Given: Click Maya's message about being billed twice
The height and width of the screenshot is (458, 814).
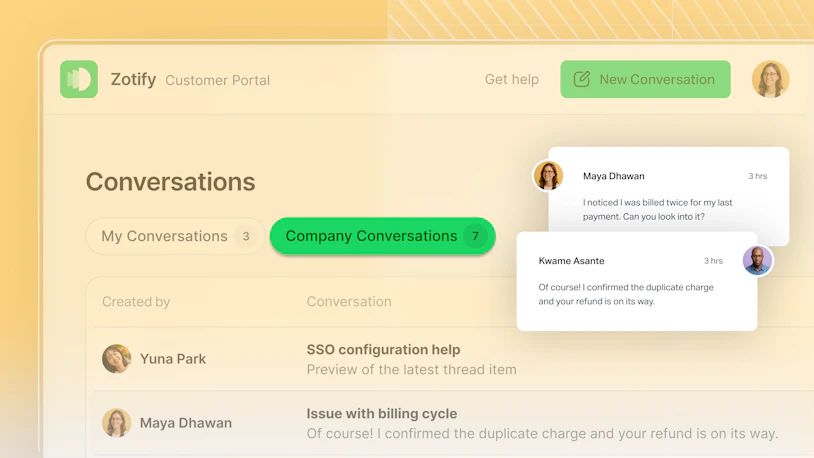Looking at the screenshot, I should coord(657,209).
